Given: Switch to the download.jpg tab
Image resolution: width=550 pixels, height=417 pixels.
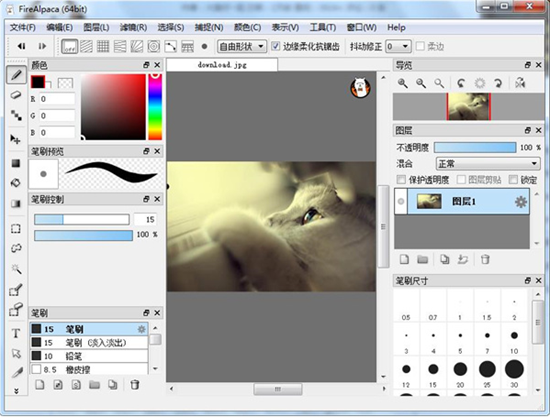Looking at the screenshot, I should 222,65.
